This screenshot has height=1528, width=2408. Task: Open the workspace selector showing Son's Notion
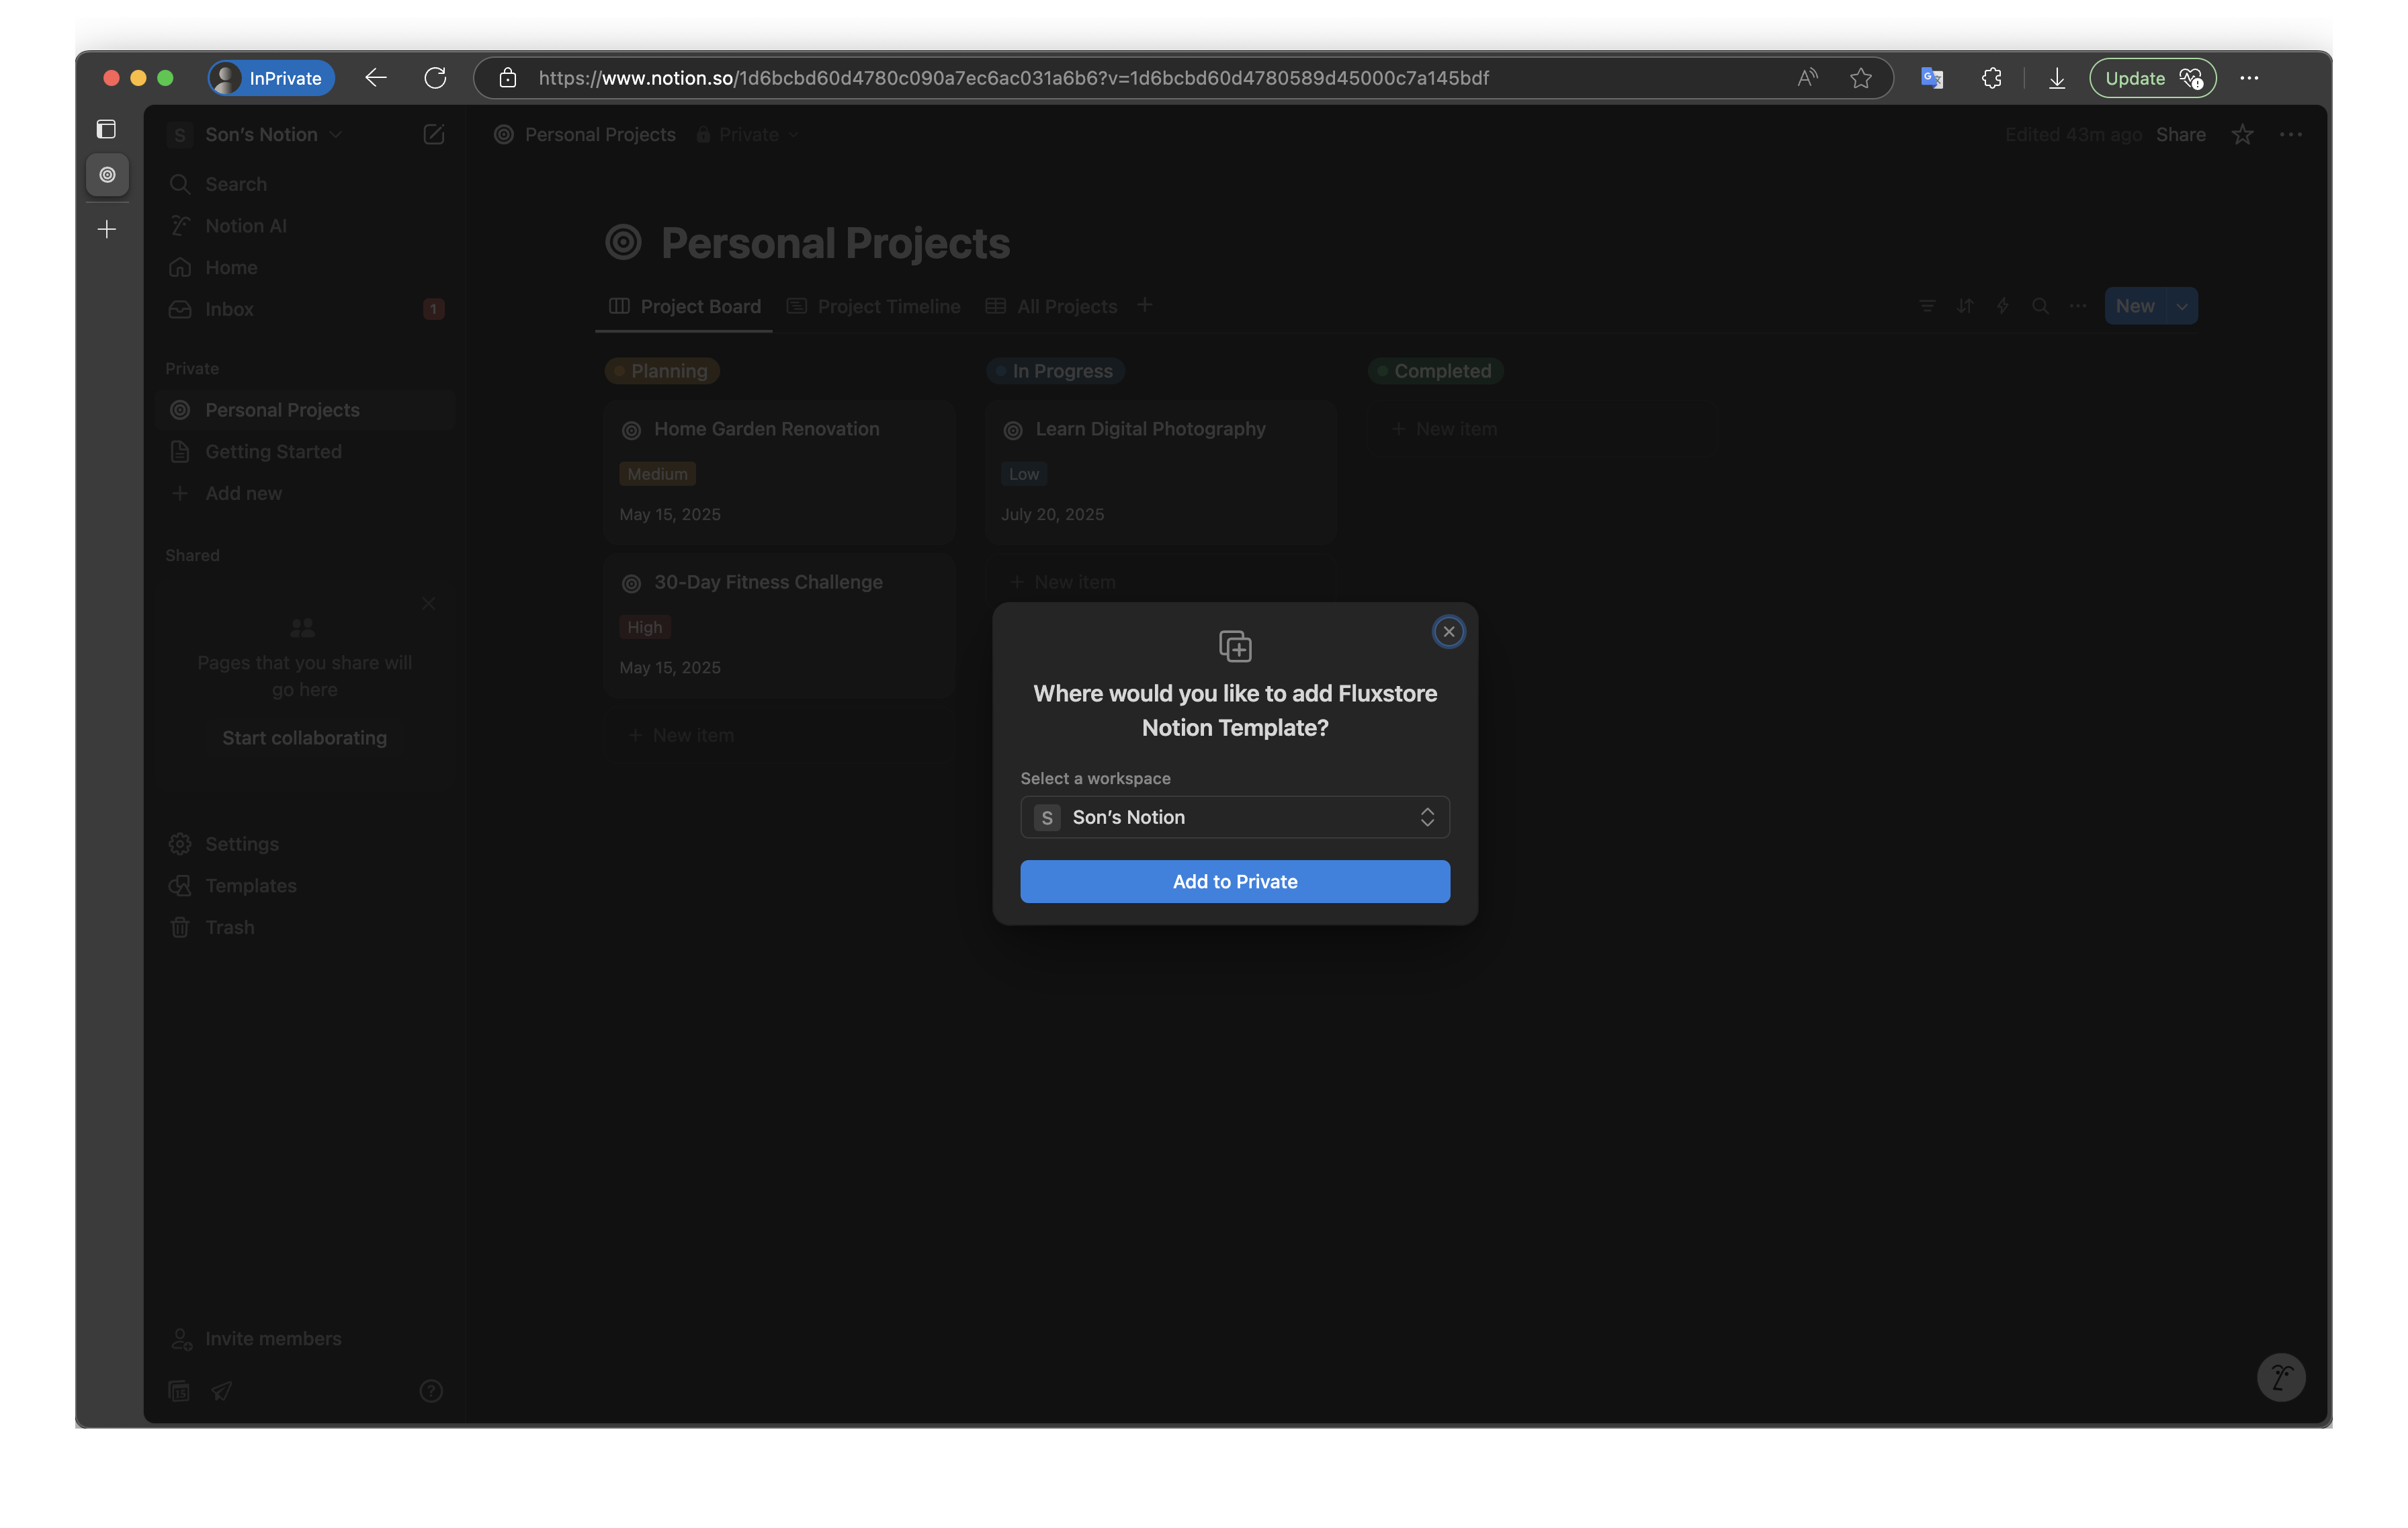1235,817
